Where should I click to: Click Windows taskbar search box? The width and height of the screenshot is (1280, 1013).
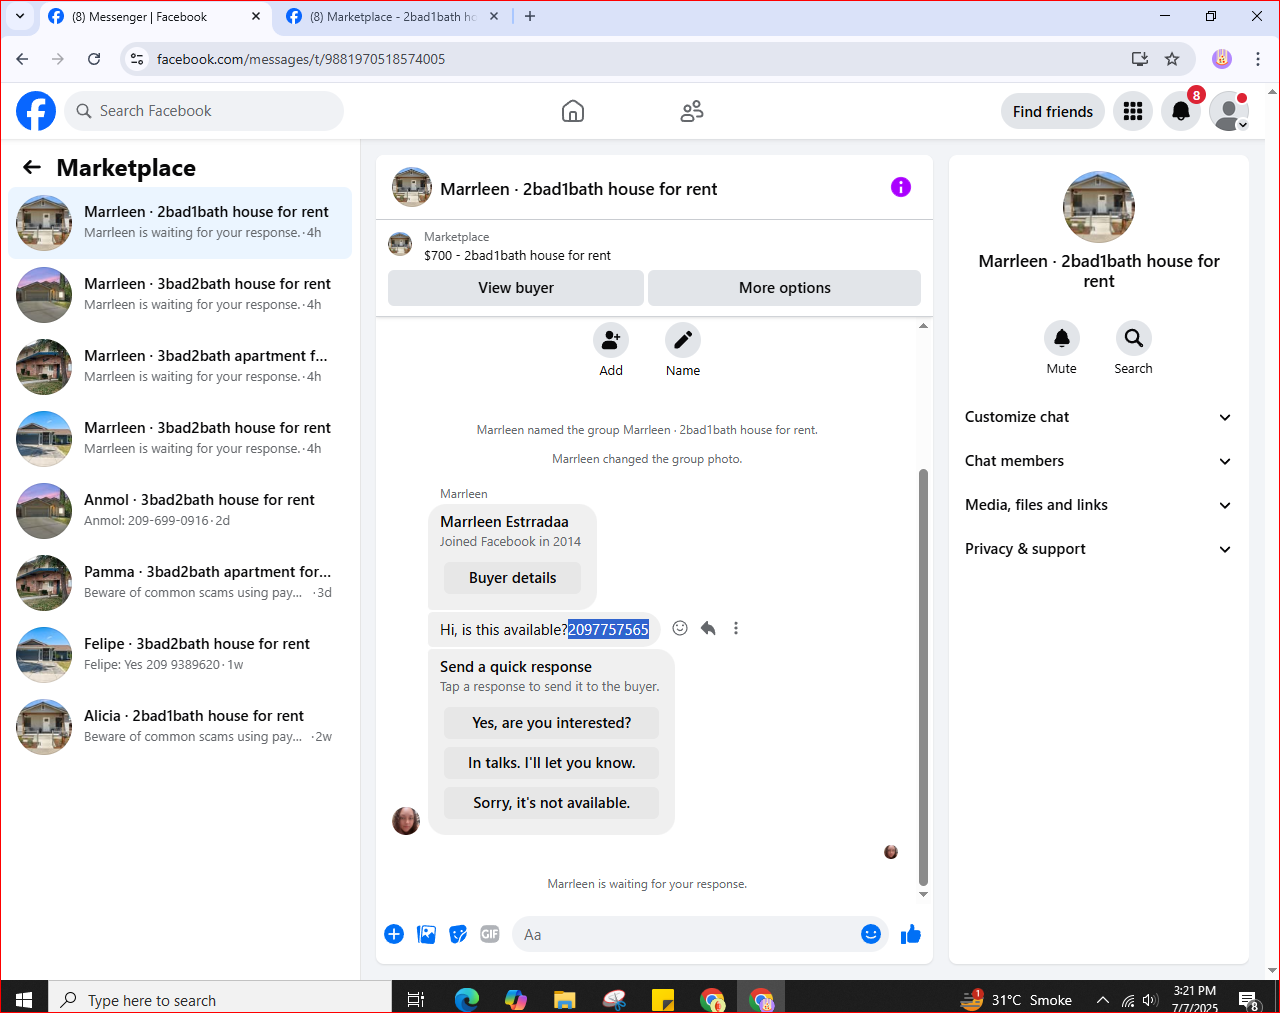tap(220, 999)
